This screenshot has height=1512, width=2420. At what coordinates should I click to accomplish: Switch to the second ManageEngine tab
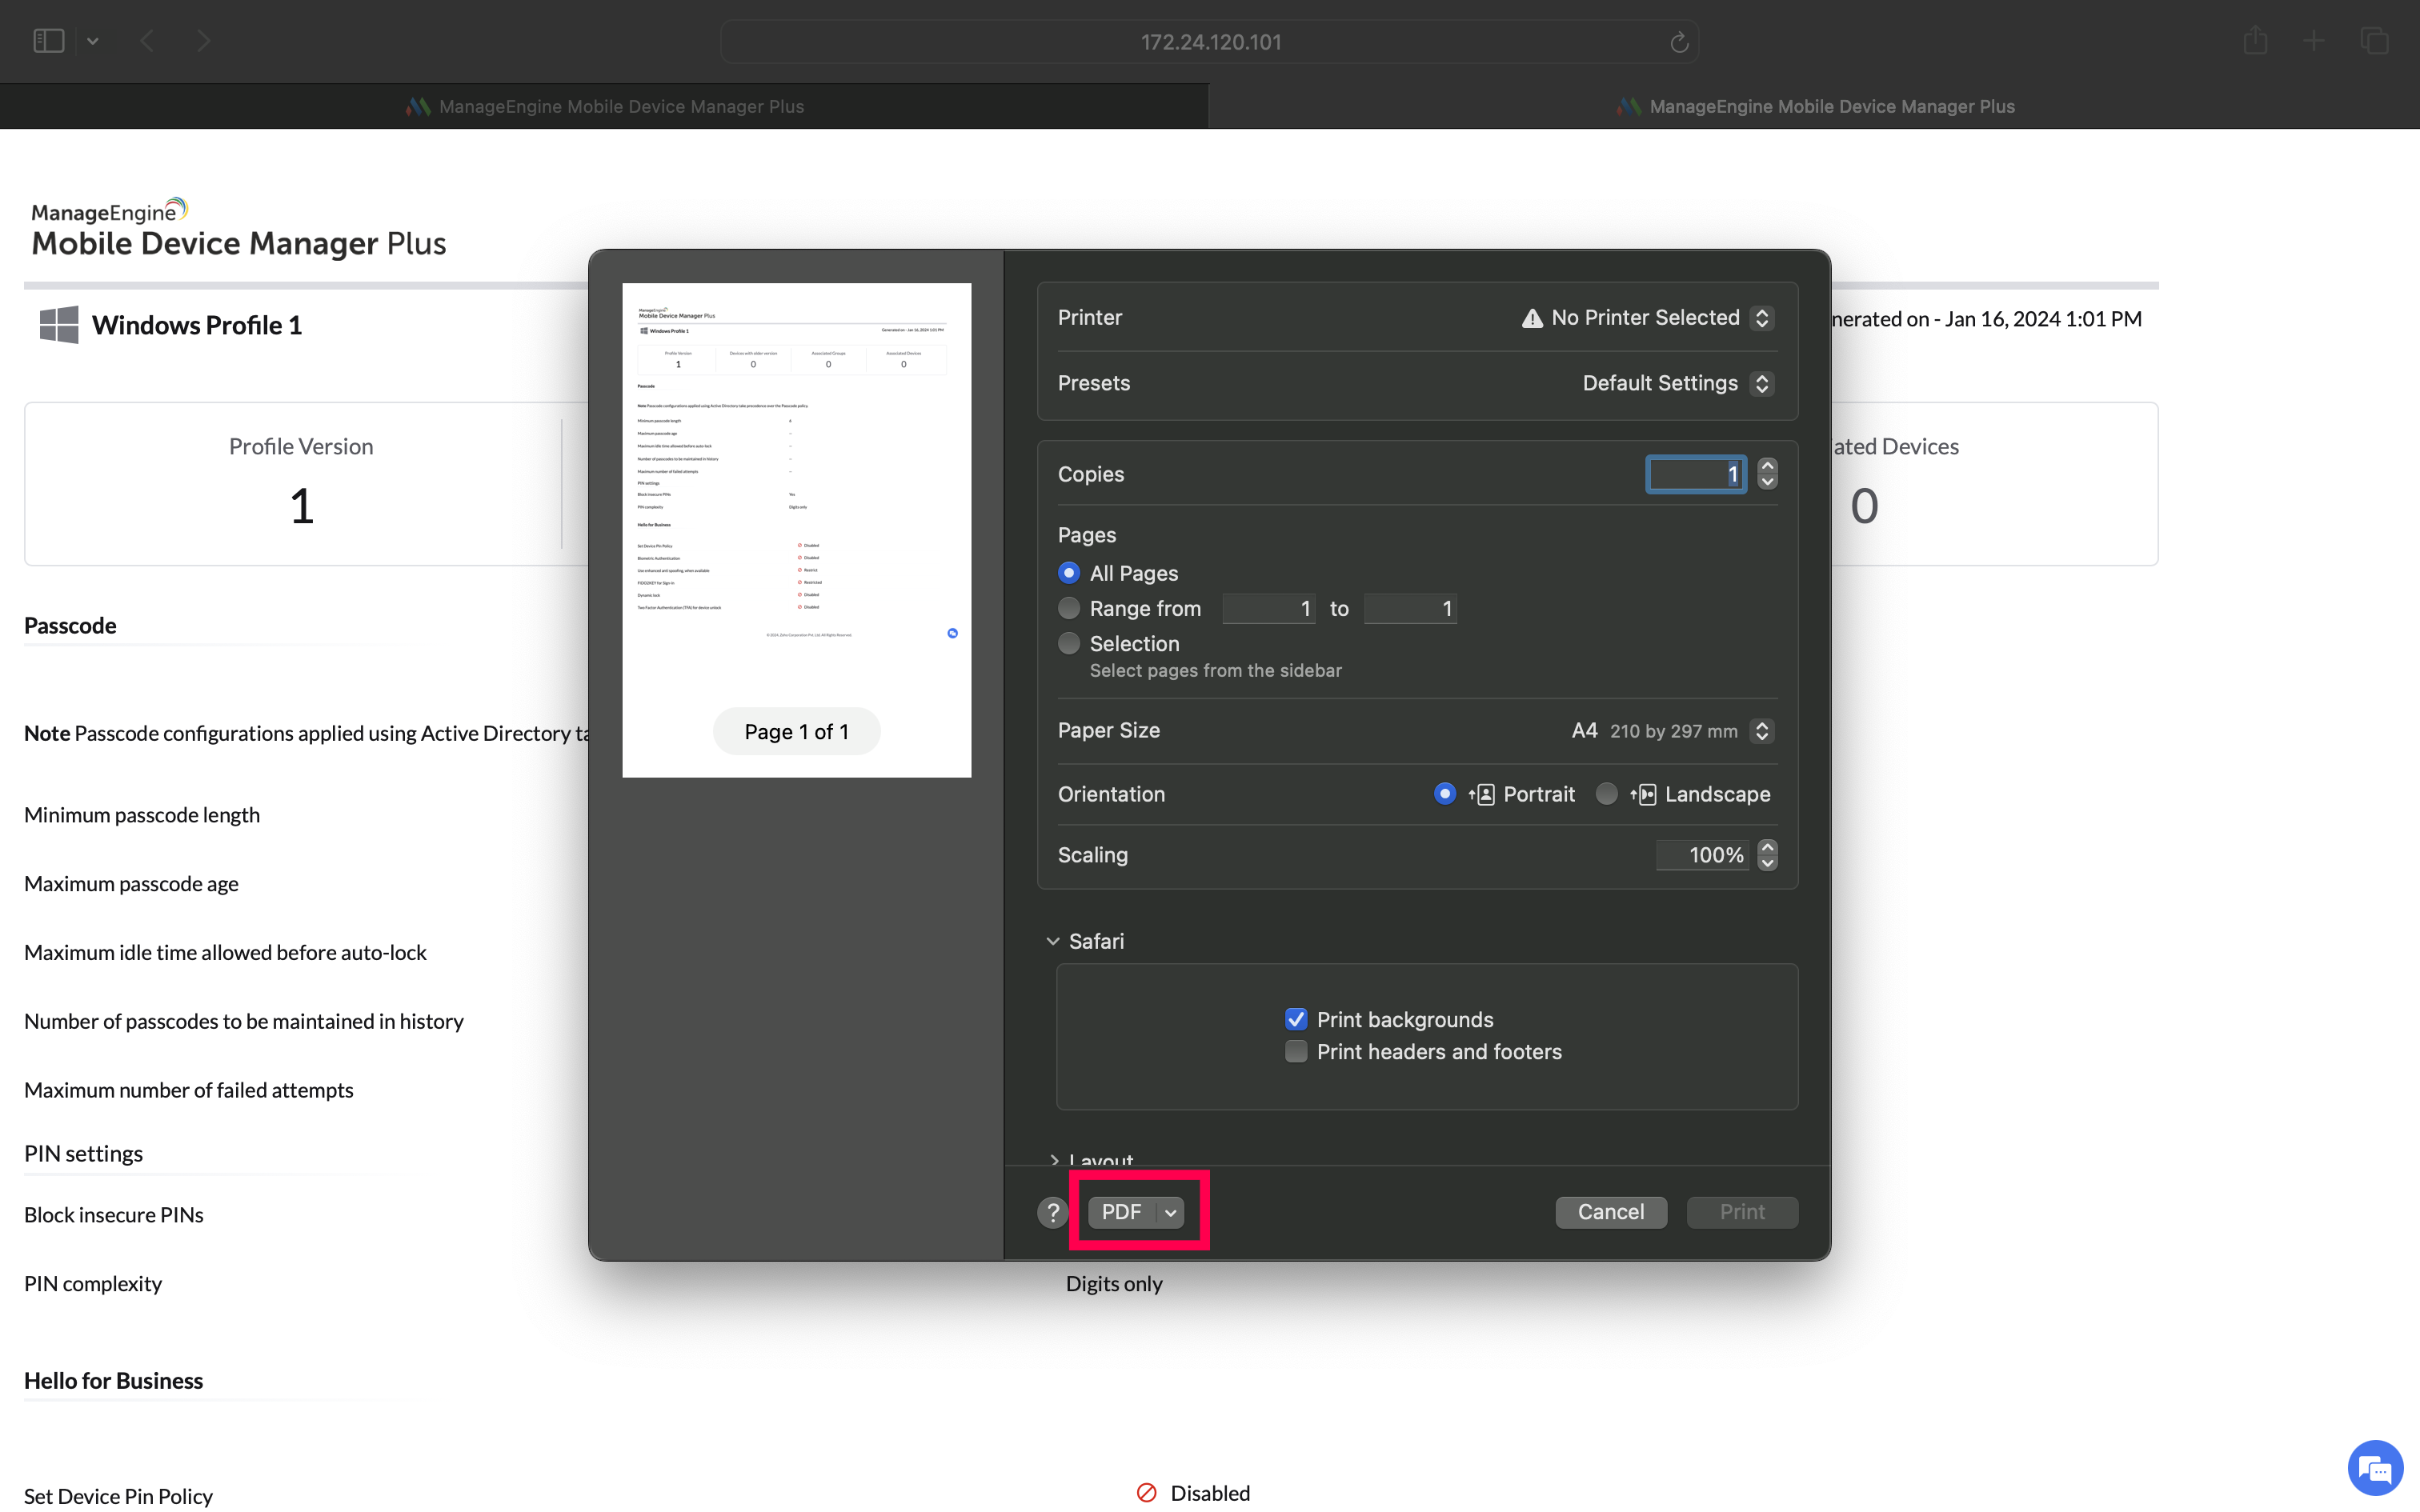pos(1814,106)
